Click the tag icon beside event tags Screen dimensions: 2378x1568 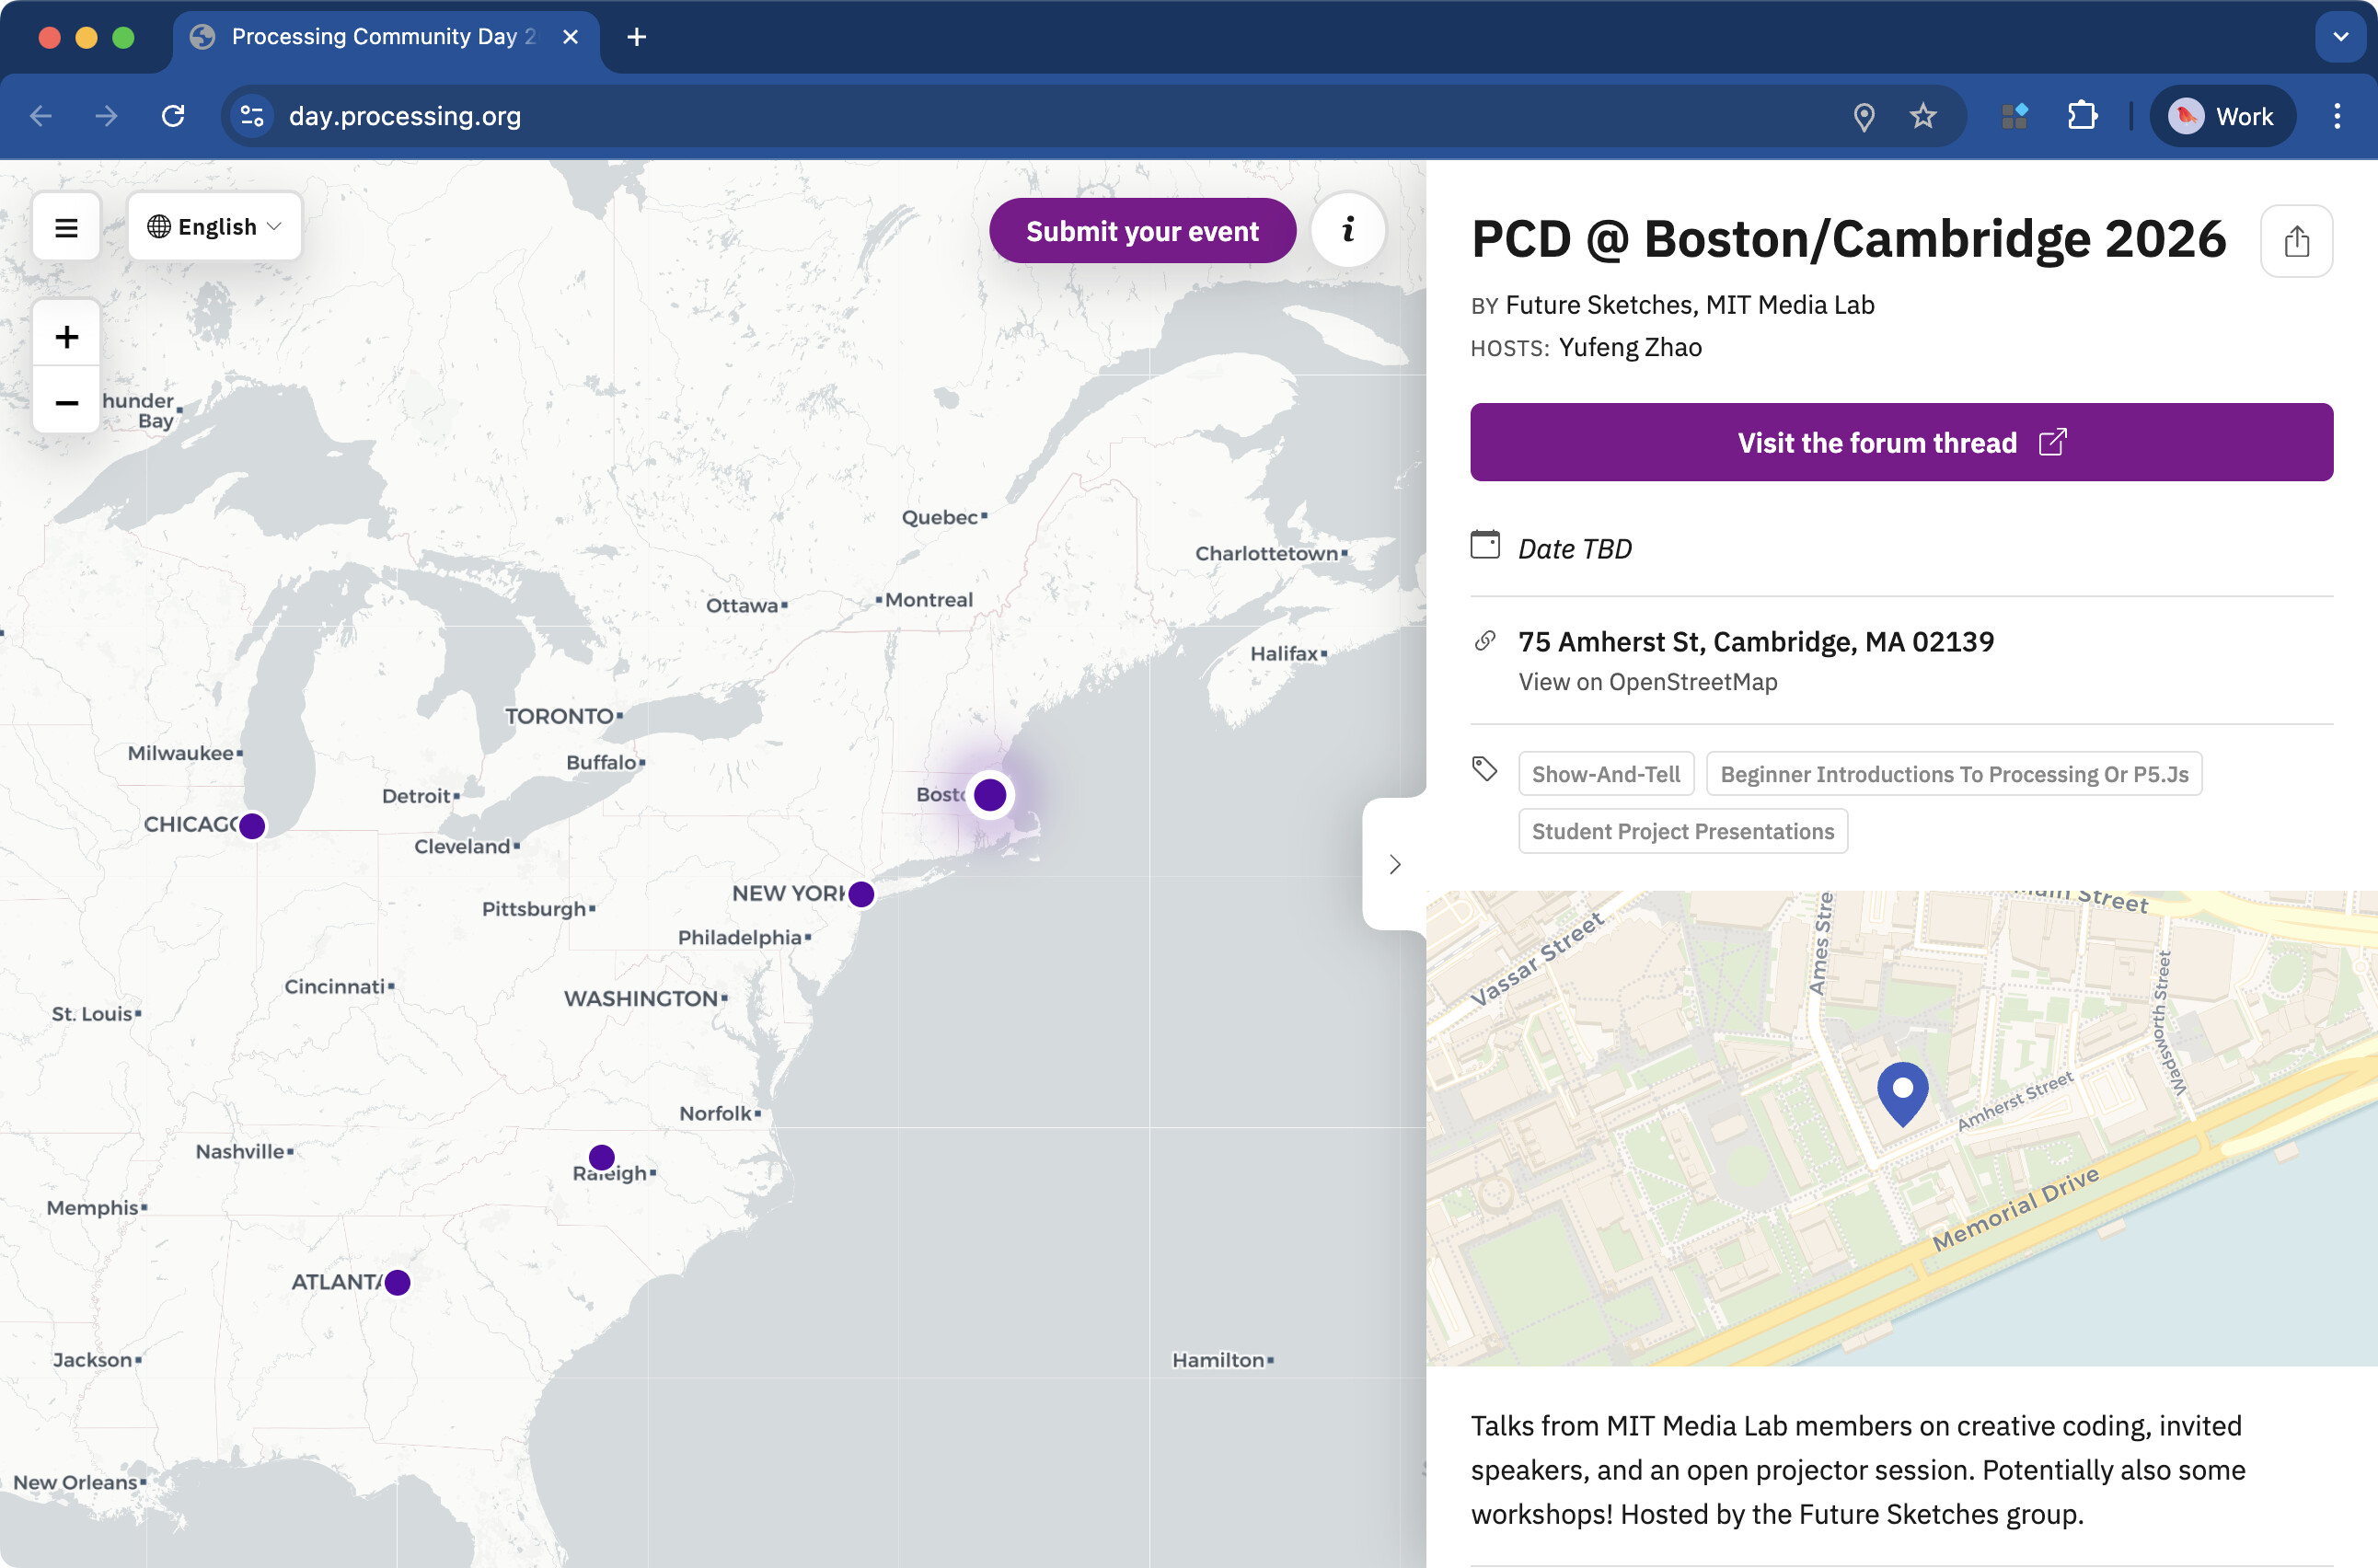1485,768
